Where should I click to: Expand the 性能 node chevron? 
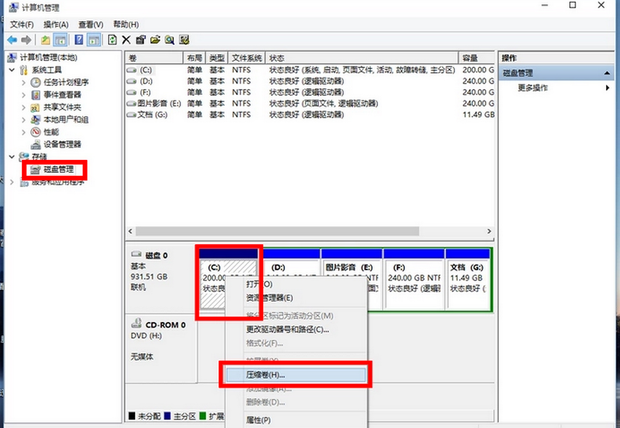pyautogui.click(x=23, y=132)
